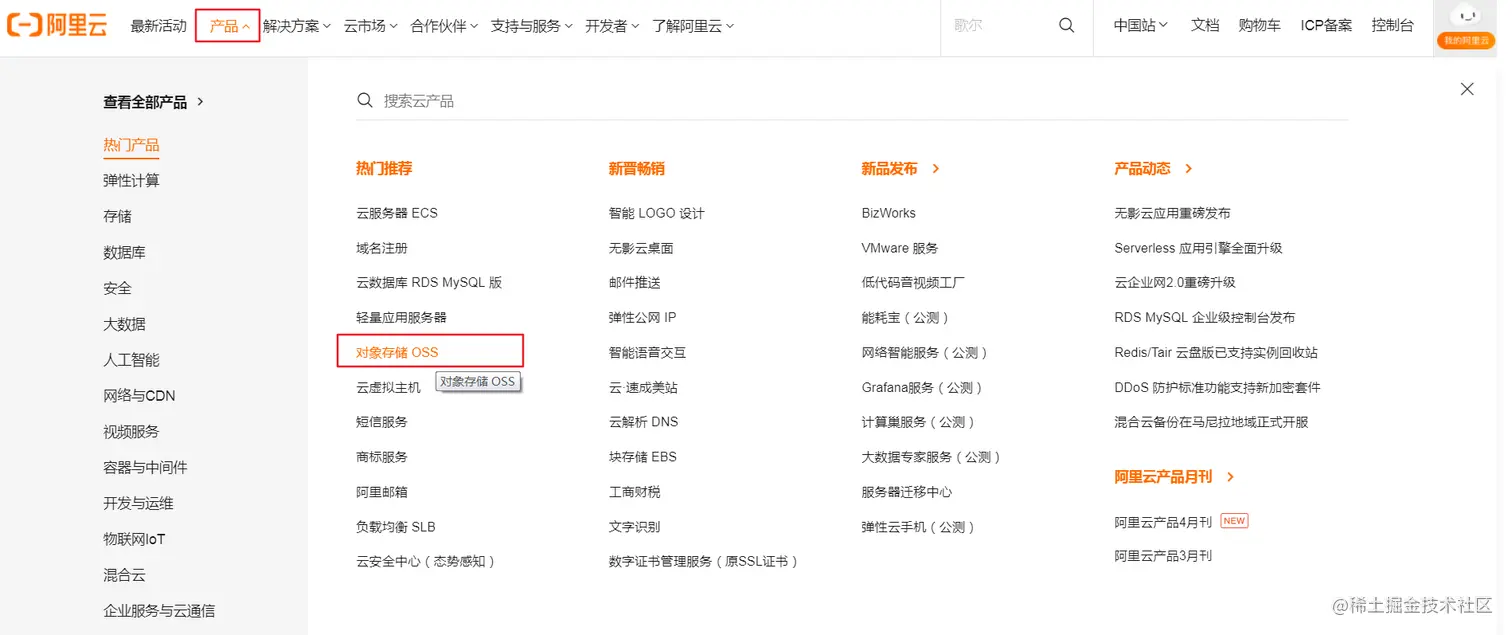Expand 支持与服务 dropdown
Image resolution: width=1512 pixels, height=635 pixels.
532,26
